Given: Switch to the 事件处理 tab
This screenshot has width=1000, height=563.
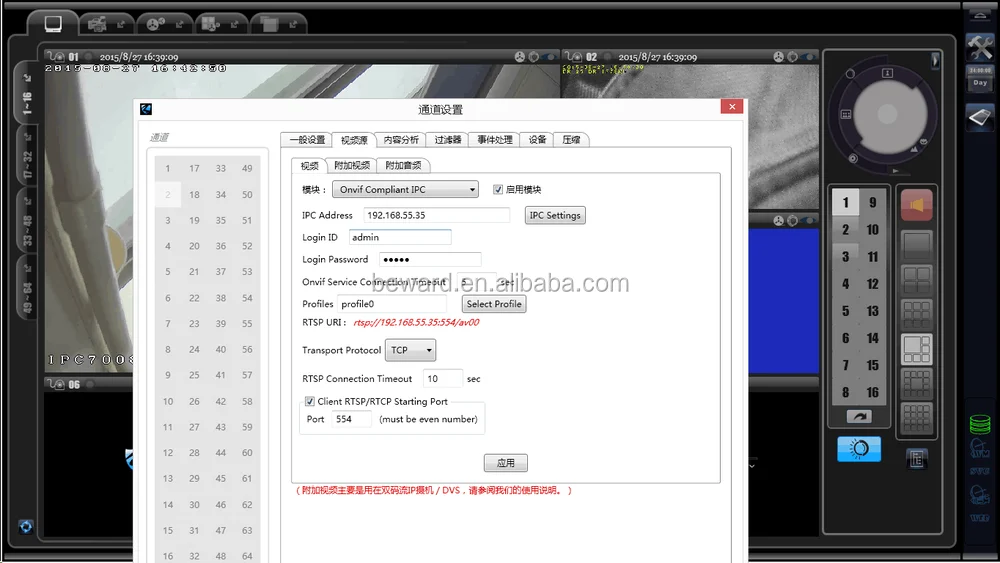Looking at the screenshot, I should 495,140.
